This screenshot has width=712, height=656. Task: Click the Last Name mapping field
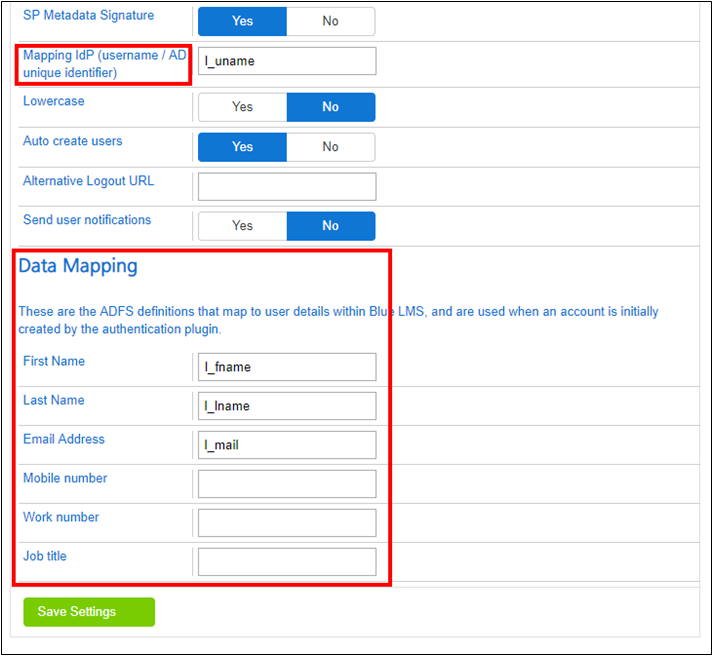coord(287,406)
